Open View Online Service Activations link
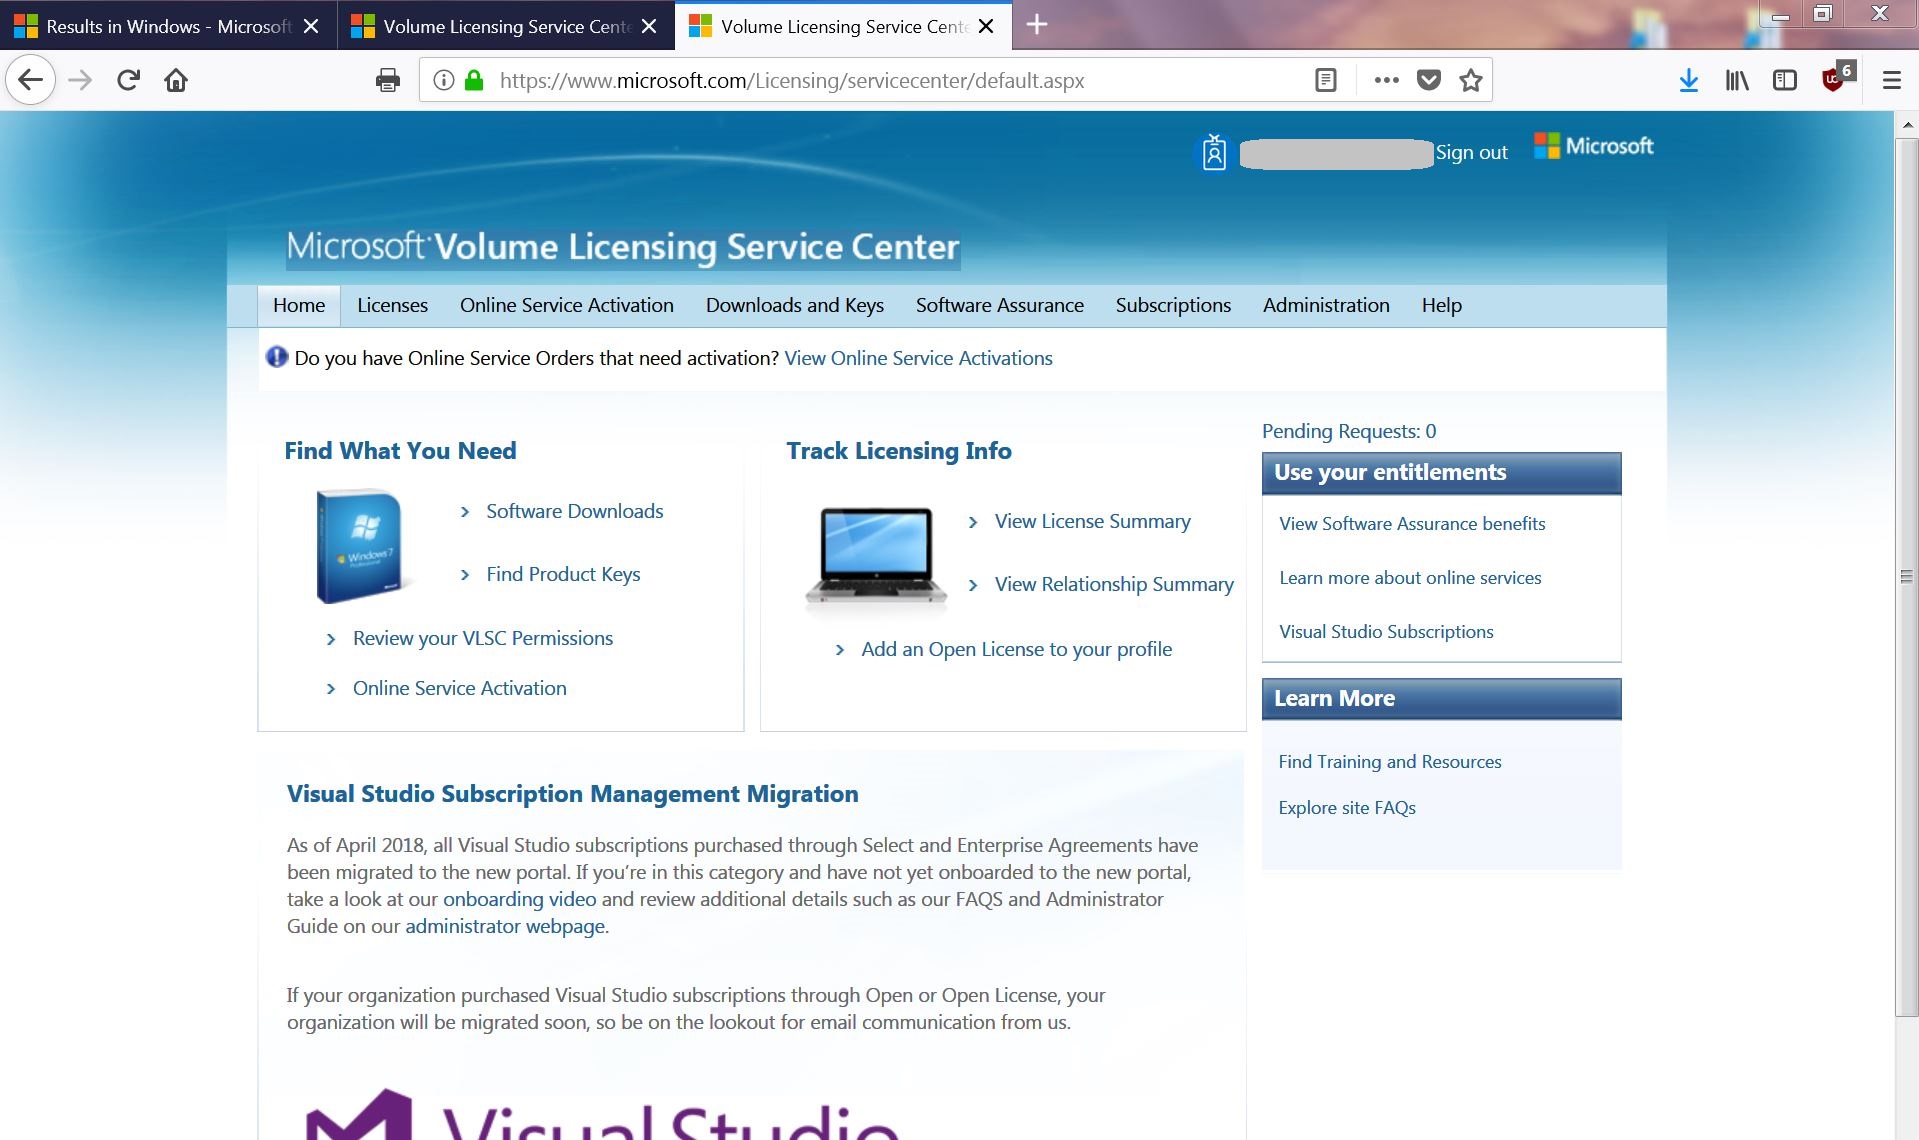This screenshot has width=1919, height=1140. (918, 358)
